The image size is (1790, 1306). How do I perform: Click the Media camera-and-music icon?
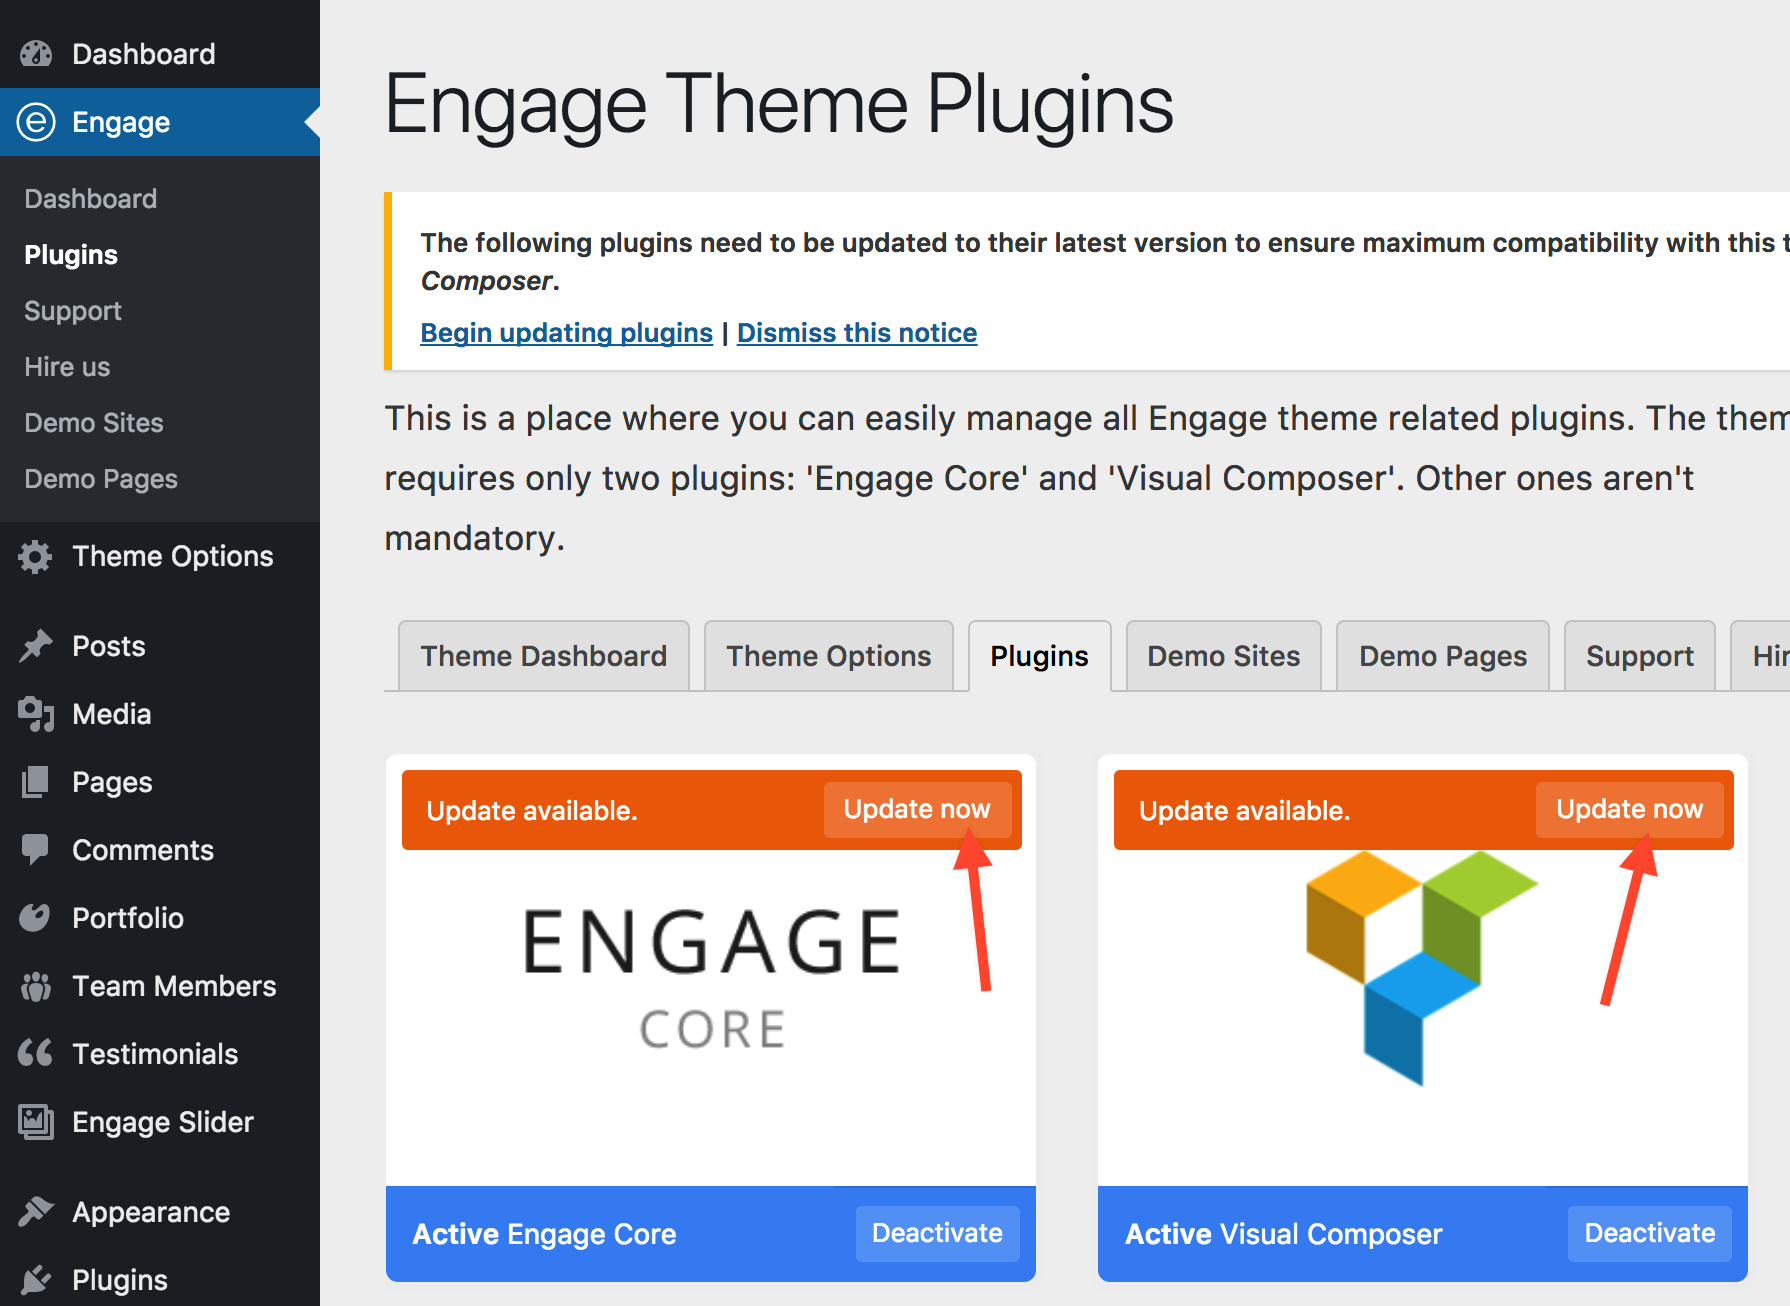point(36,714)
